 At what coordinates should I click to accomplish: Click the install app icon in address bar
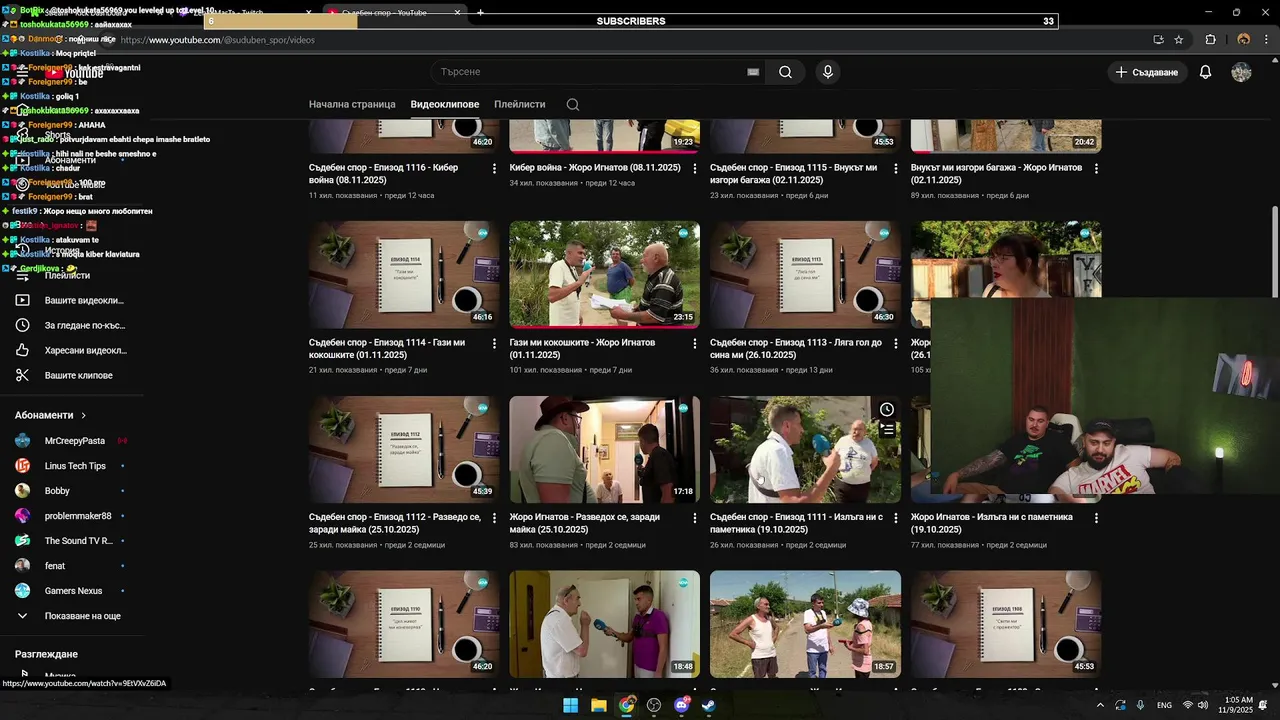[1158, 40]
